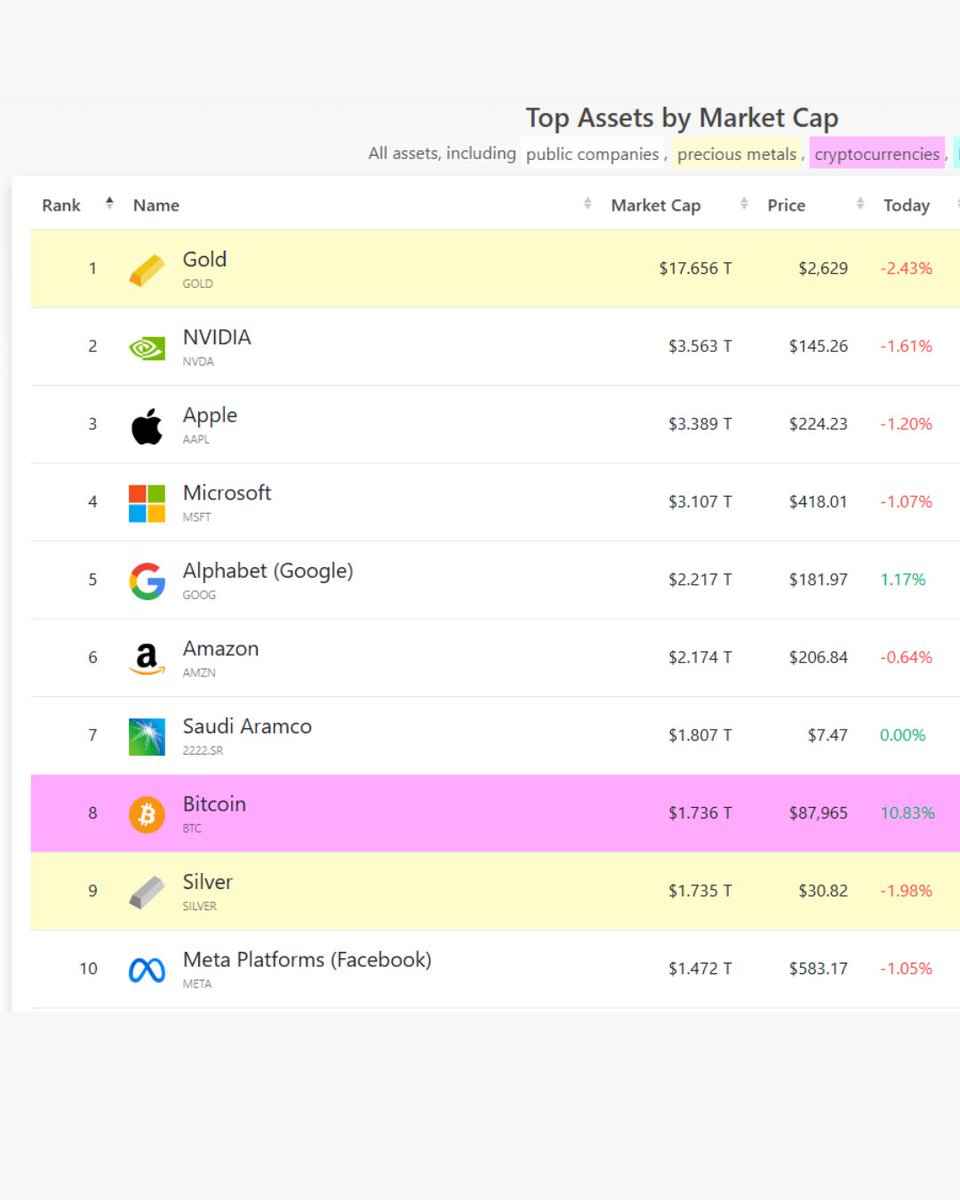This screenshot has height=1200, width=960.
Task: Click Silver market cap $1.735 T
Action: click(x=700, y=891)
